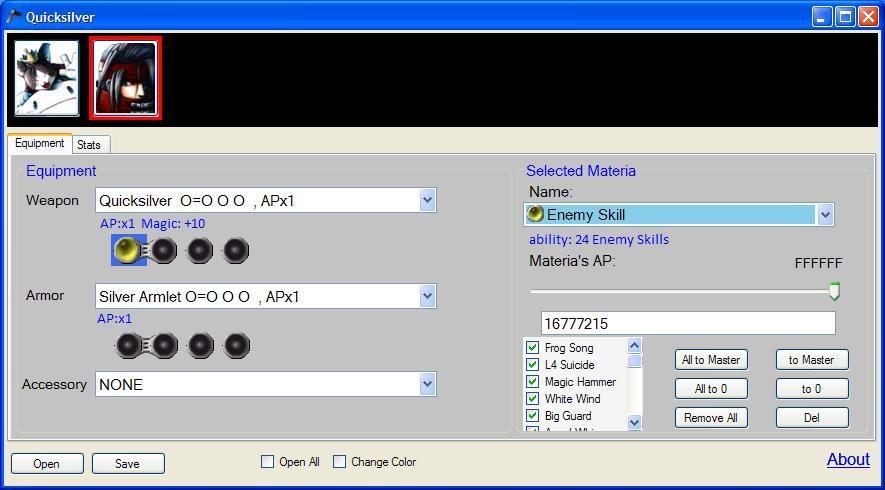Open the Accessory dropdown list
The image size is (885, 490).
pyautogui.click(x=427, y=384)
